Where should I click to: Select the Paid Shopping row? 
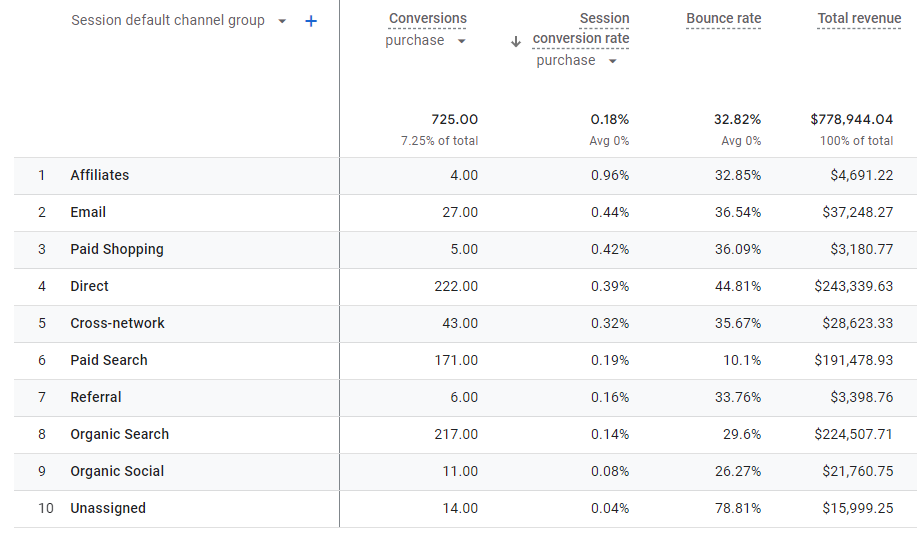[117, 249]
